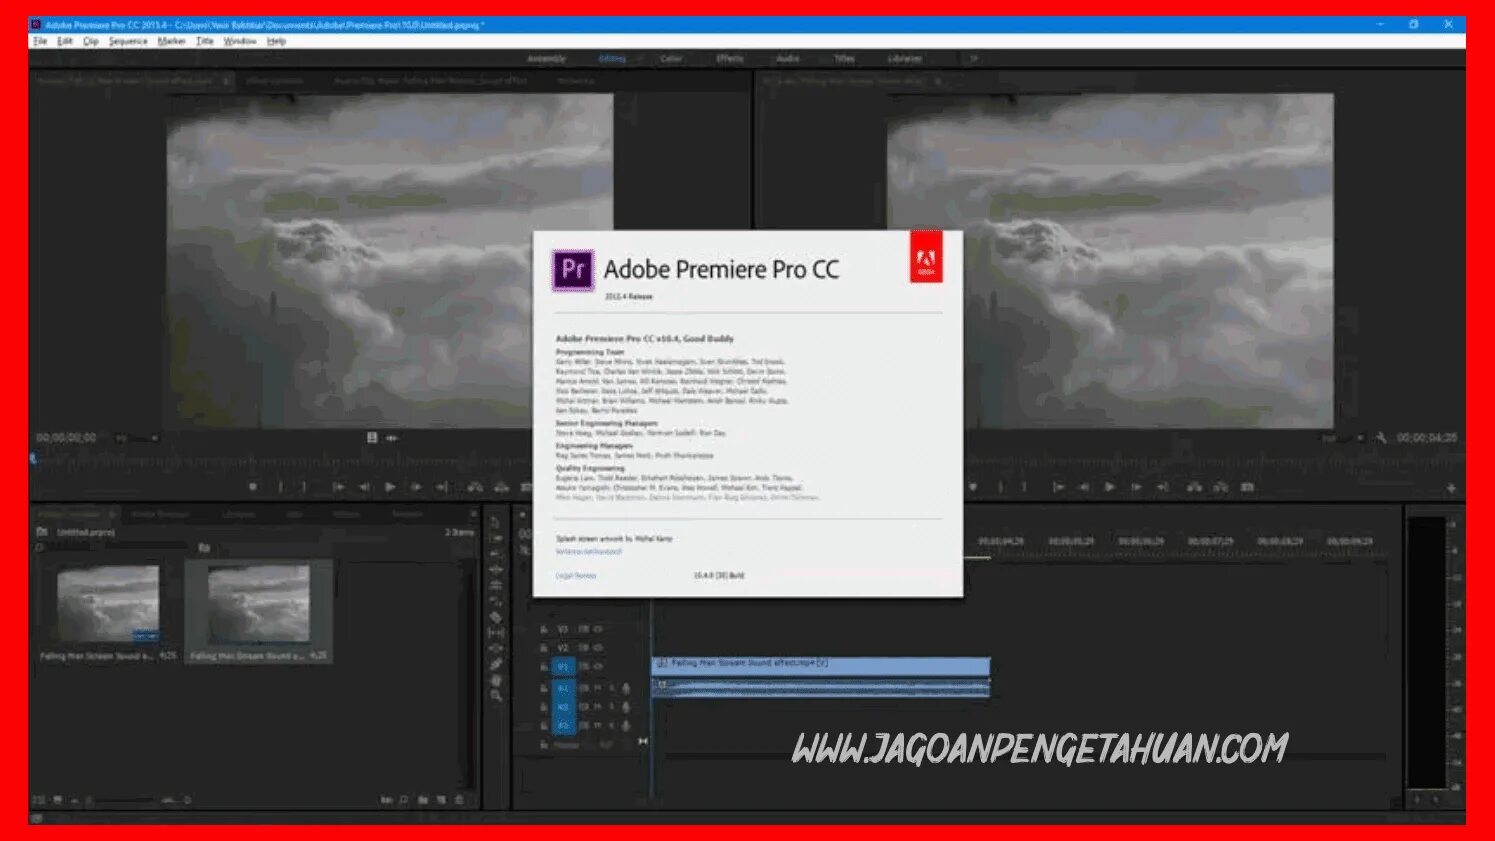The width and height of the screenshot is (1495, 841).
Task: Select the Rate Stretch tool
Action: (x=496, y=600)
